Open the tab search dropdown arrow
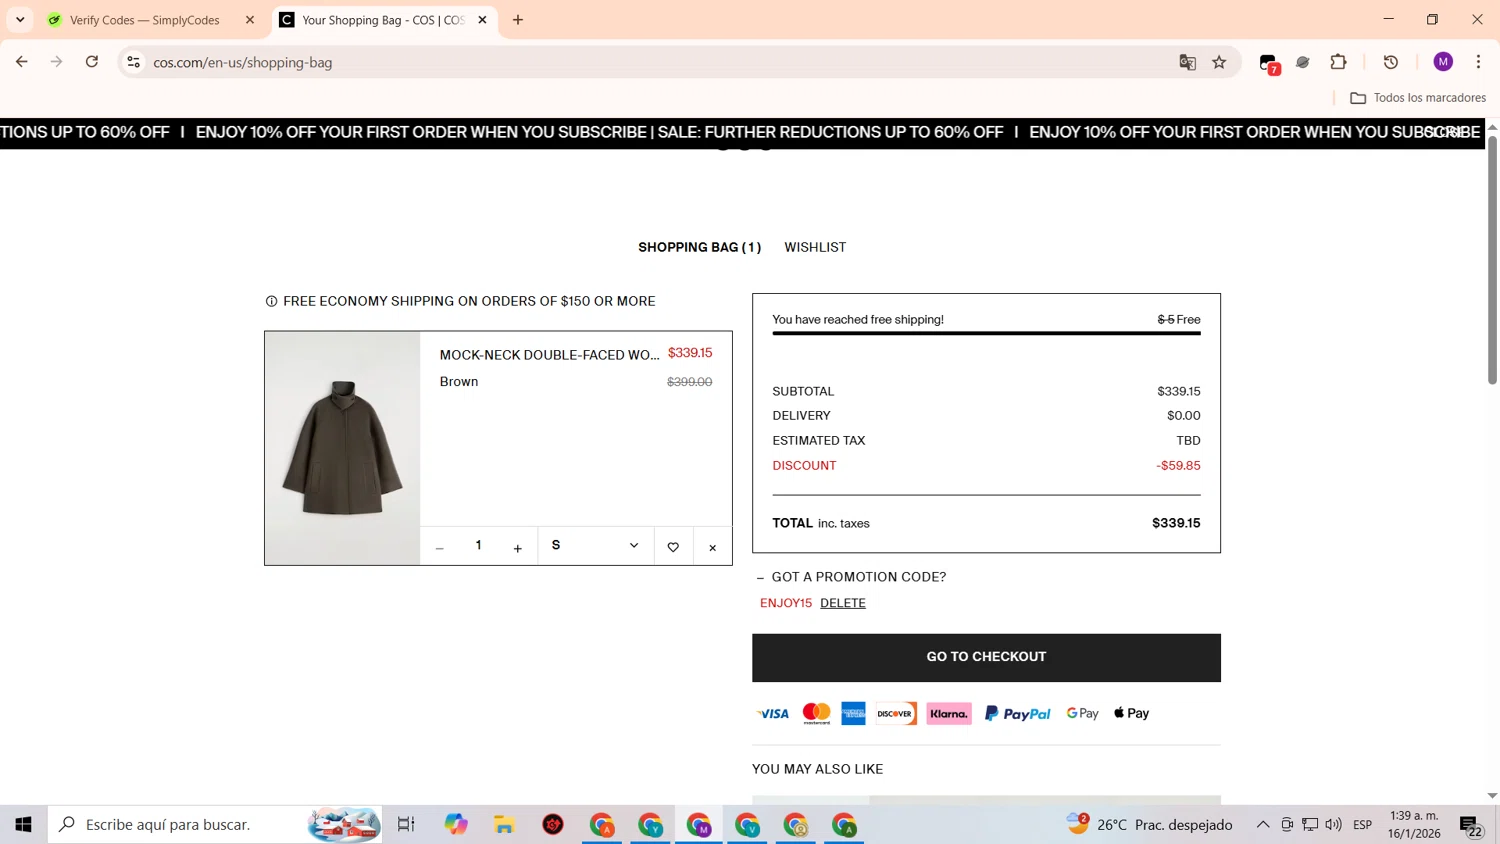 point(20,20)
